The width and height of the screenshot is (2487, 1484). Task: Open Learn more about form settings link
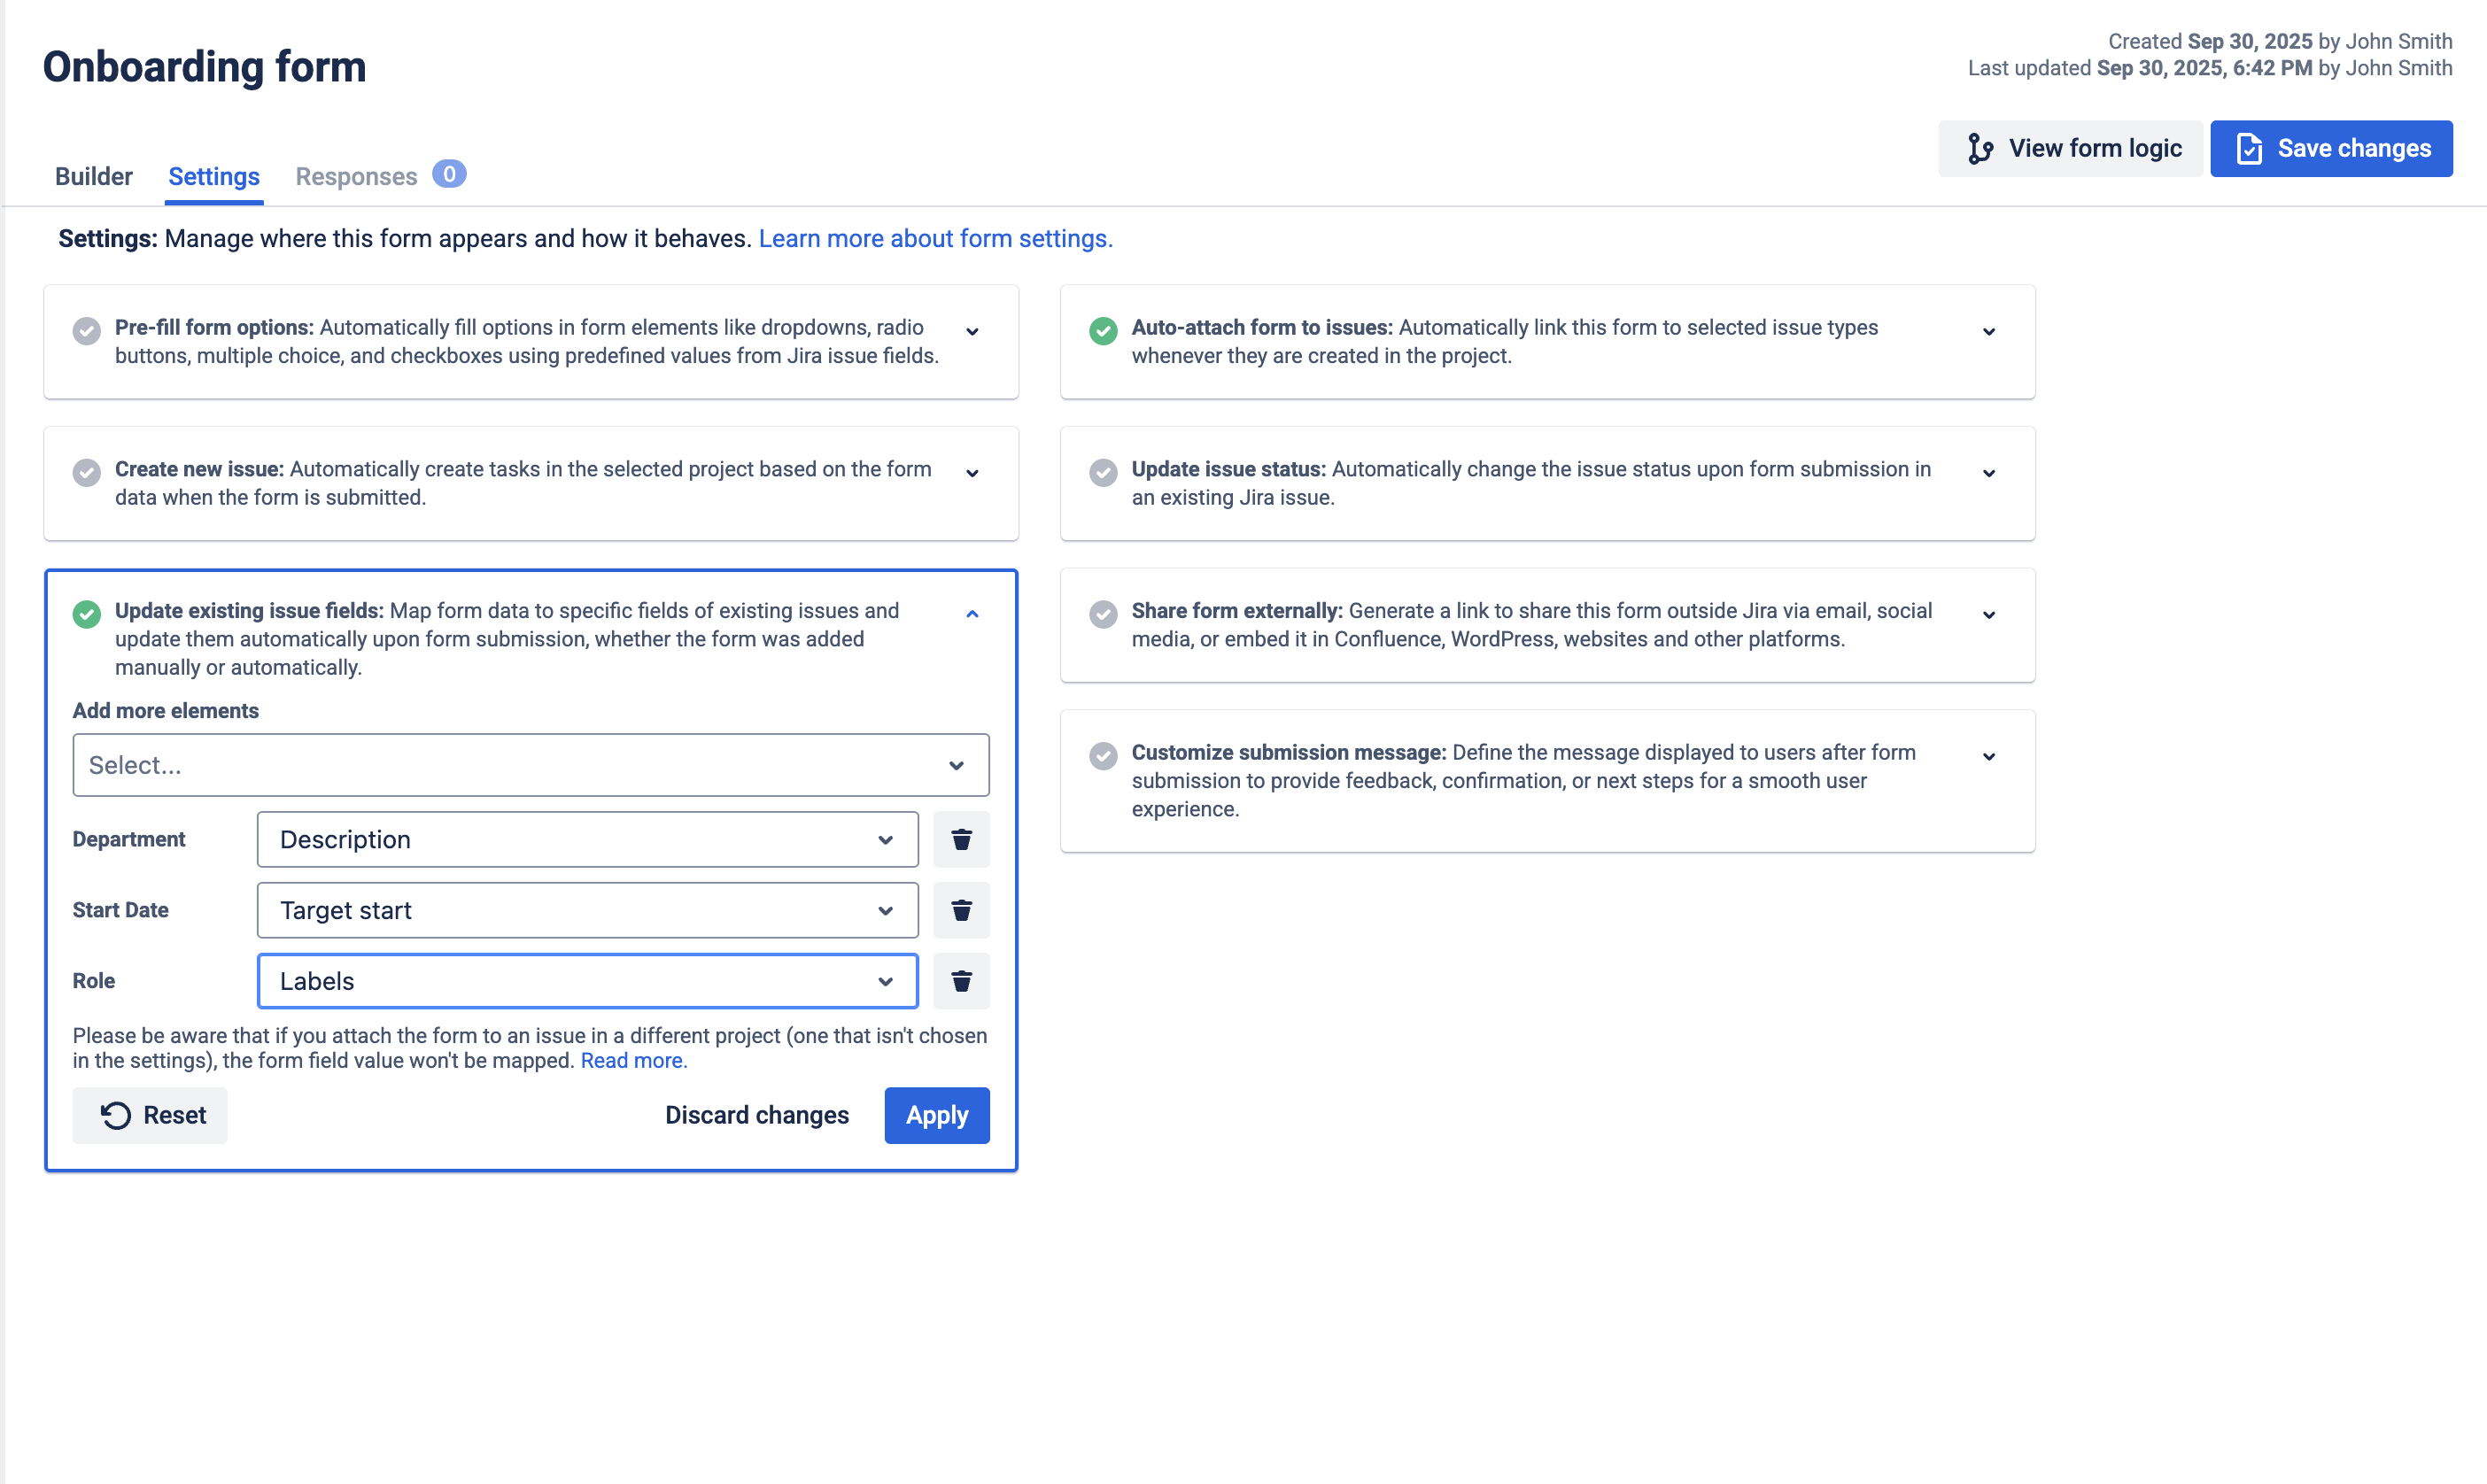(935, 238)
